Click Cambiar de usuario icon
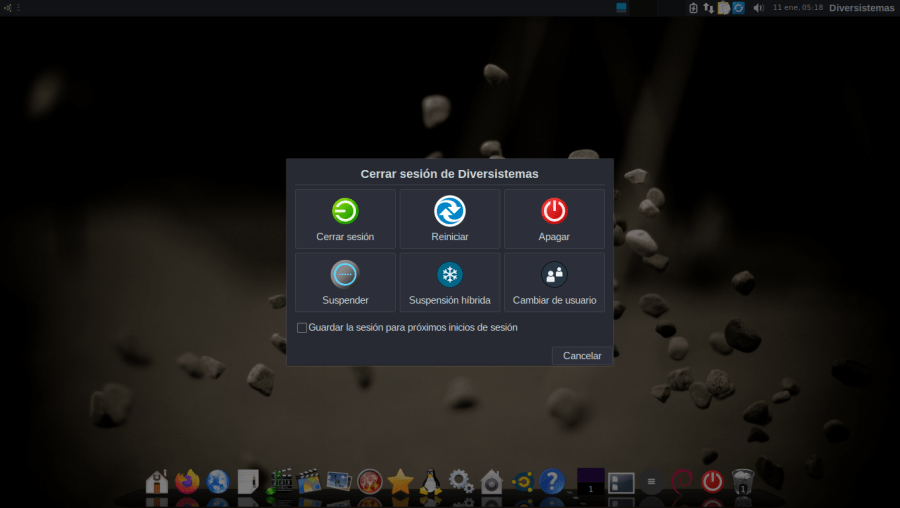Image resolution: width=900 pixels, height=508 pixels. tap(554, 274)
